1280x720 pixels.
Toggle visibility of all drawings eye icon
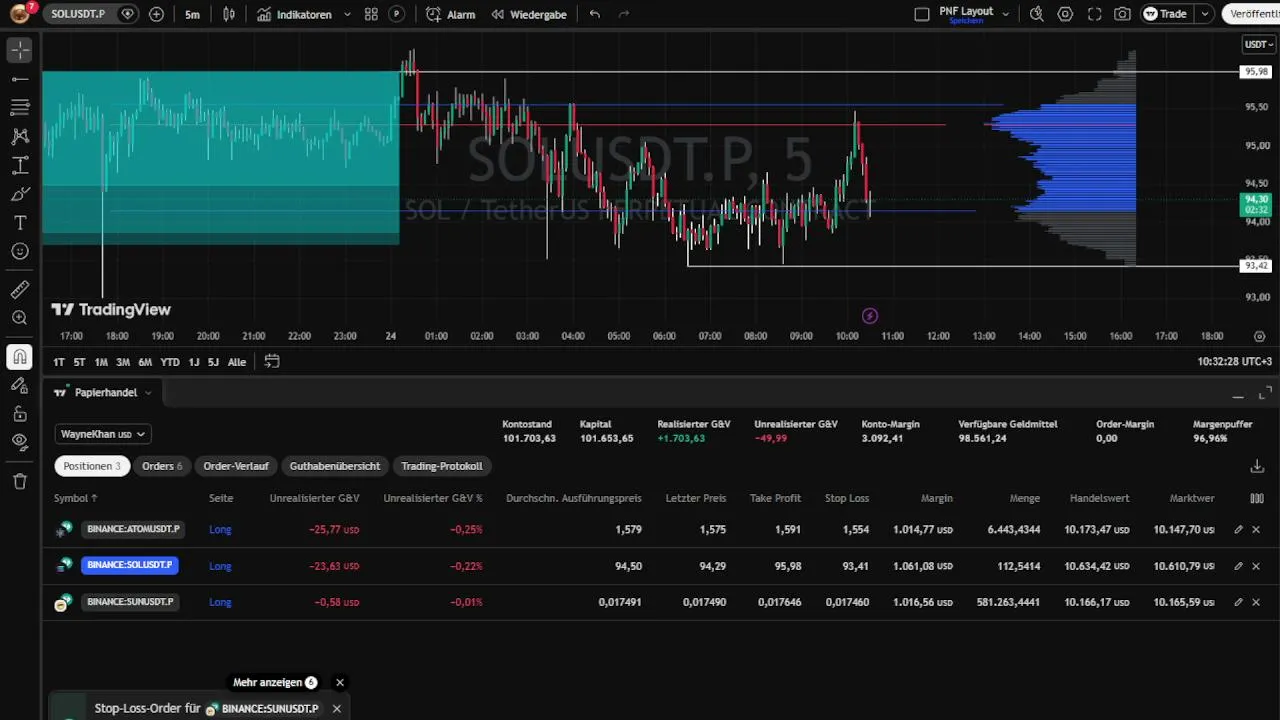click(x=20, y=441)
